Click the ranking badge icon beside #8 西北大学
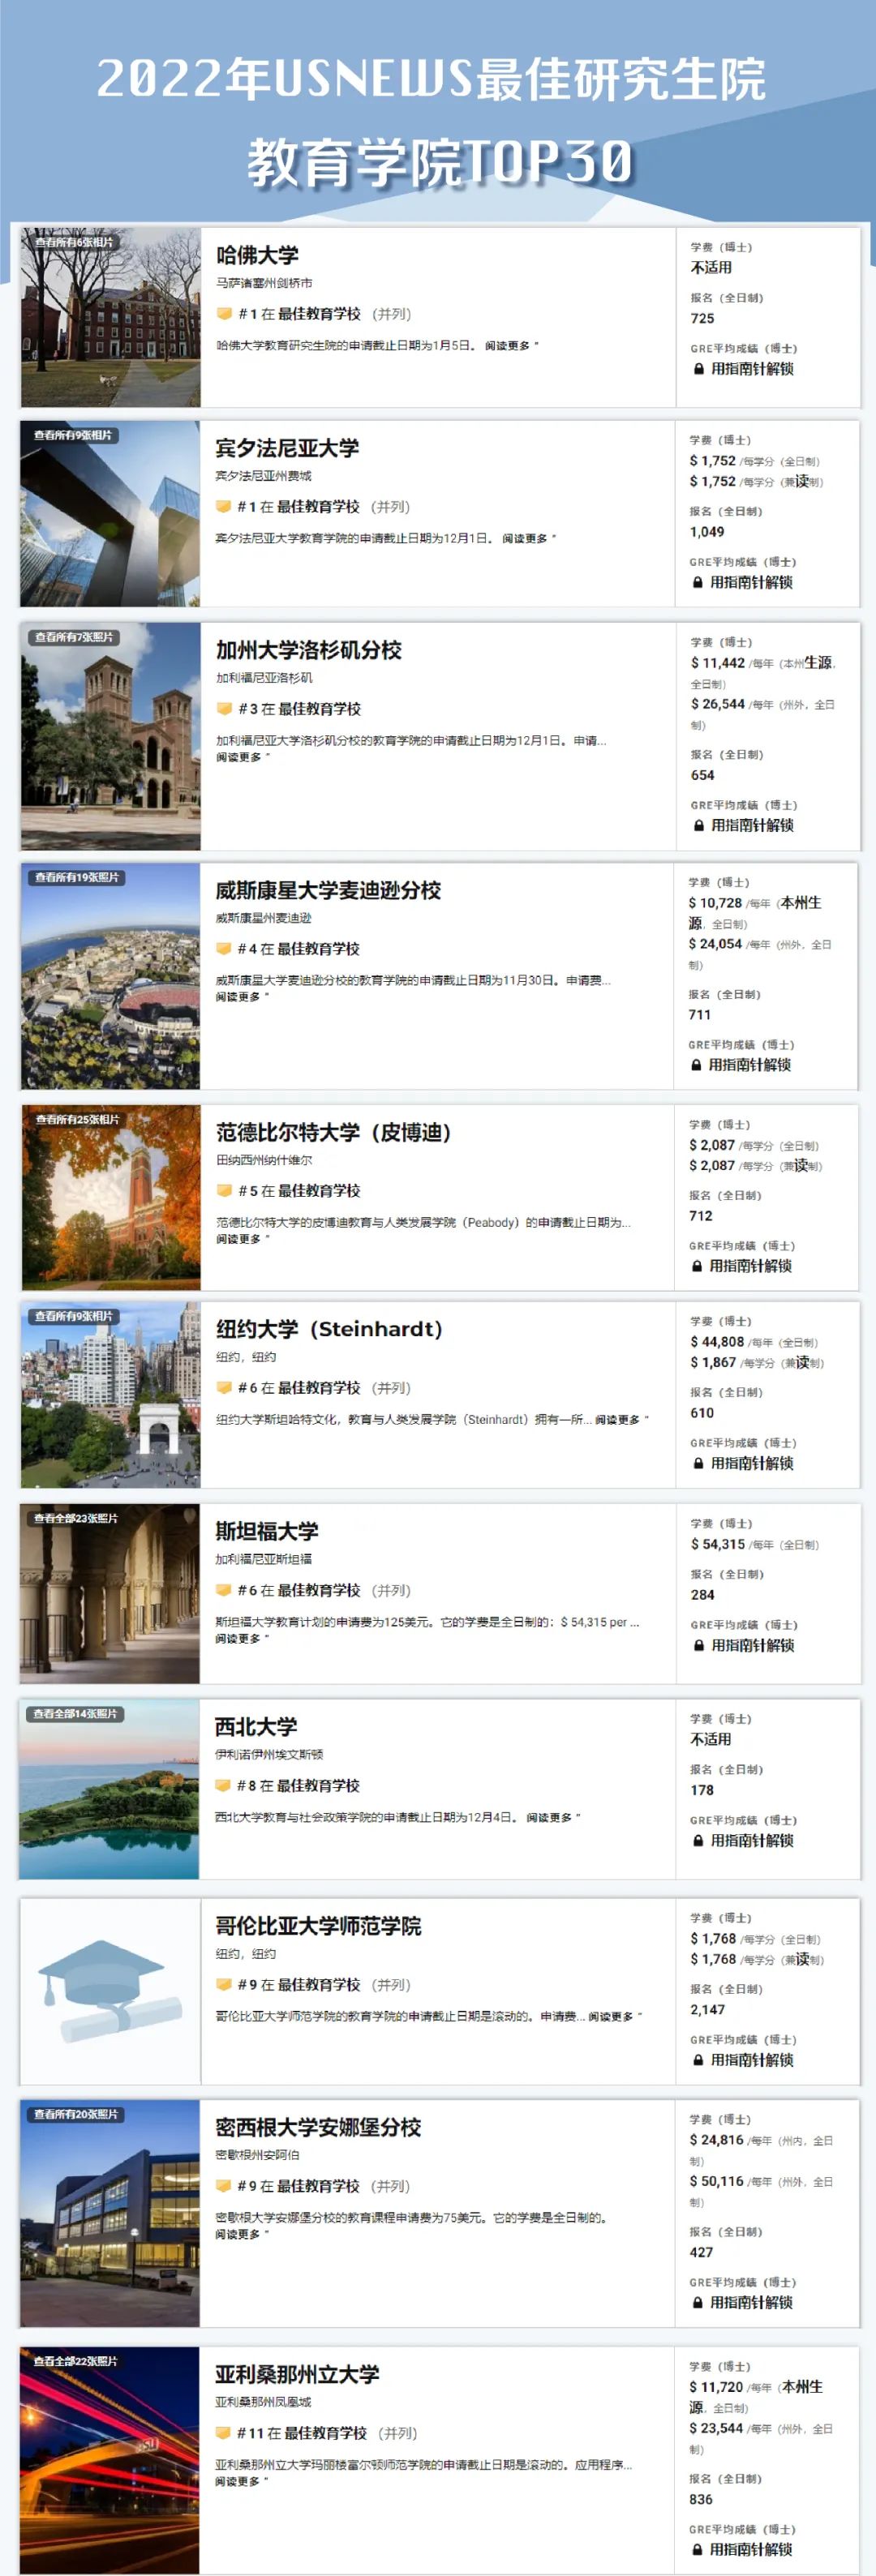The width and height of the screenshot is (876, 2576). point(222,1785)
